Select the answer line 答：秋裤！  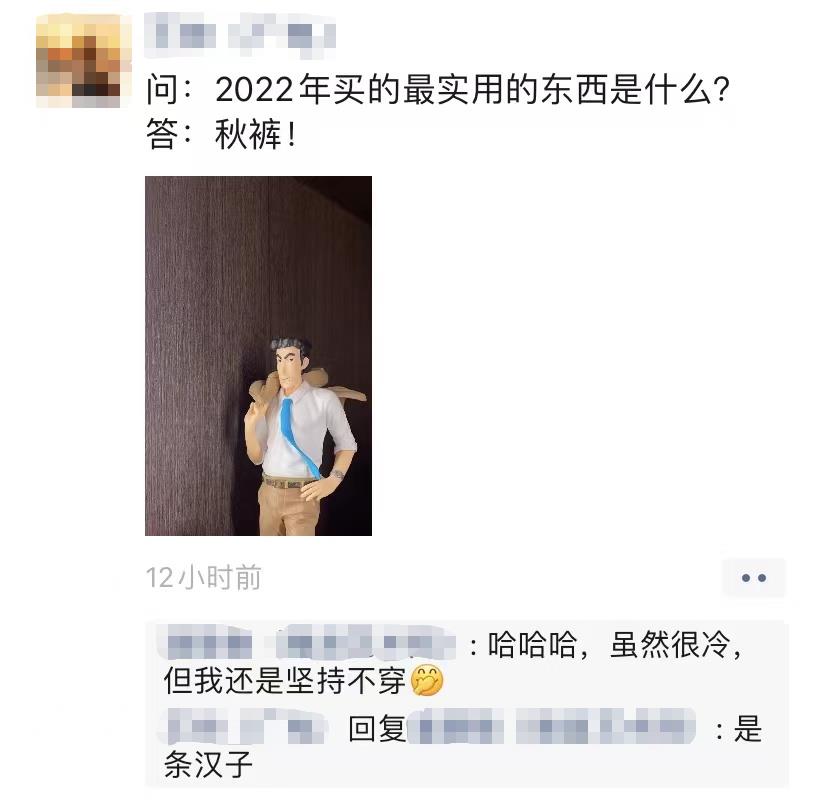[x=221, y=135]
